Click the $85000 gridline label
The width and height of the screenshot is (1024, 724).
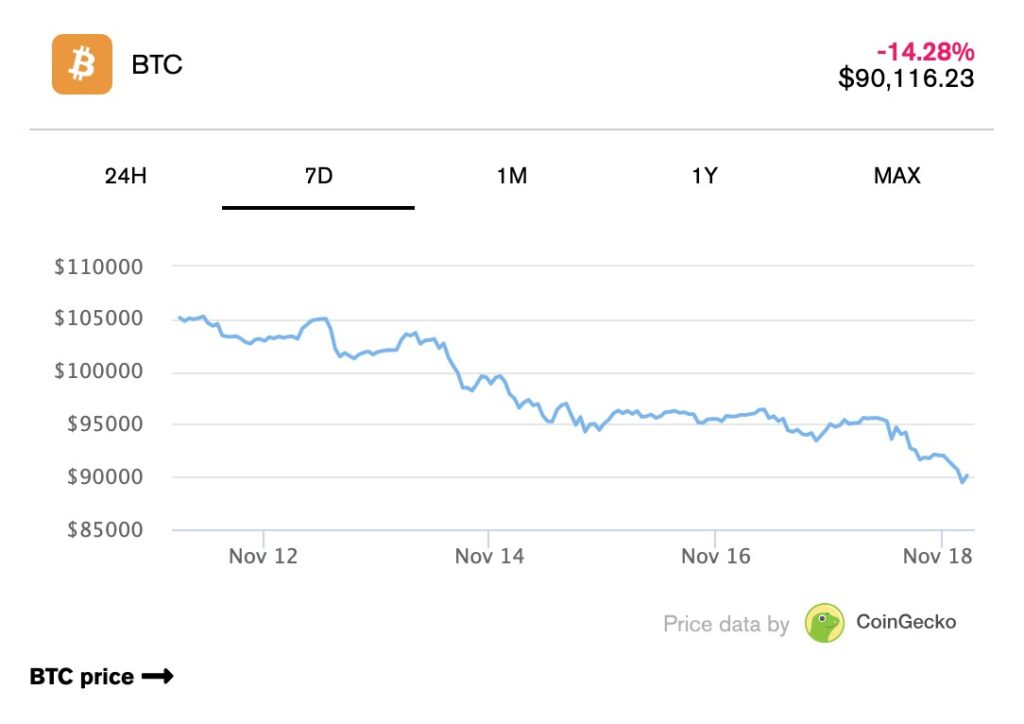pos(106,530)
